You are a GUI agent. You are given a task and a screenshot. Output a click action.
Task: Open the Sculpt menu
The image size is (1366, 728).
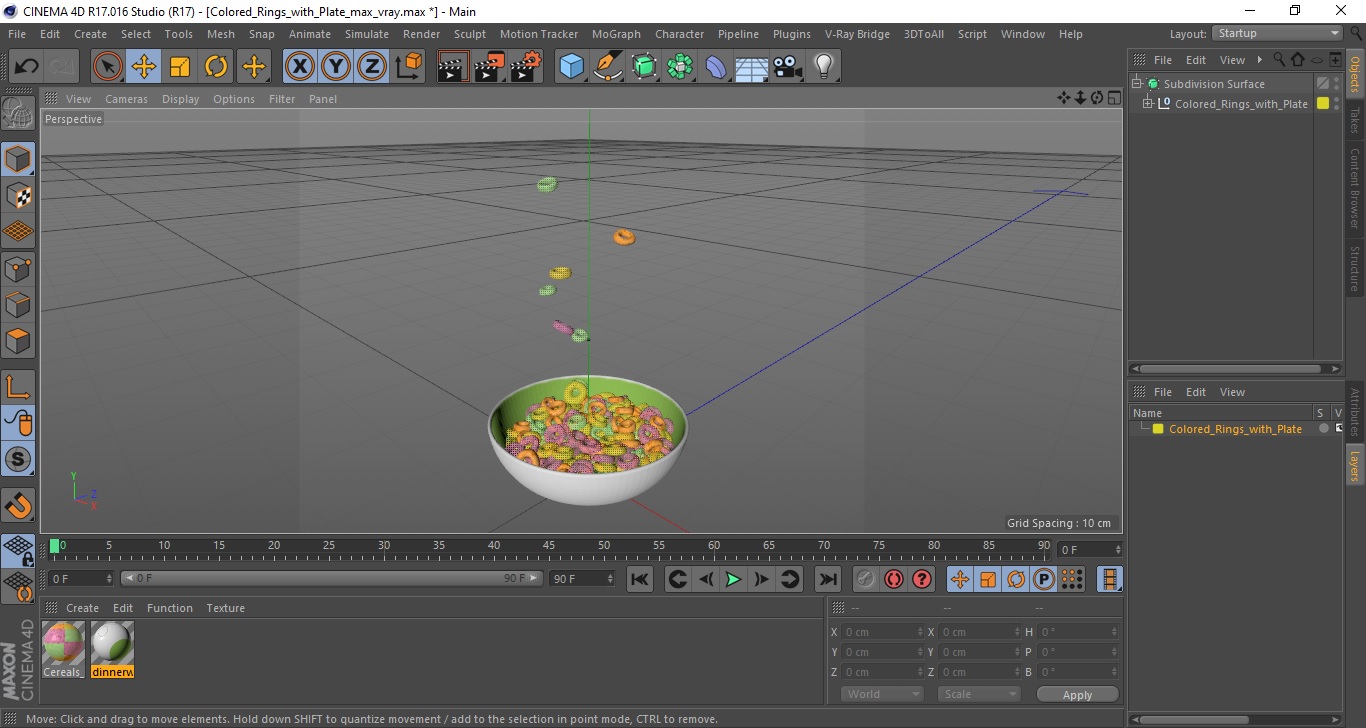coord(470,34)
